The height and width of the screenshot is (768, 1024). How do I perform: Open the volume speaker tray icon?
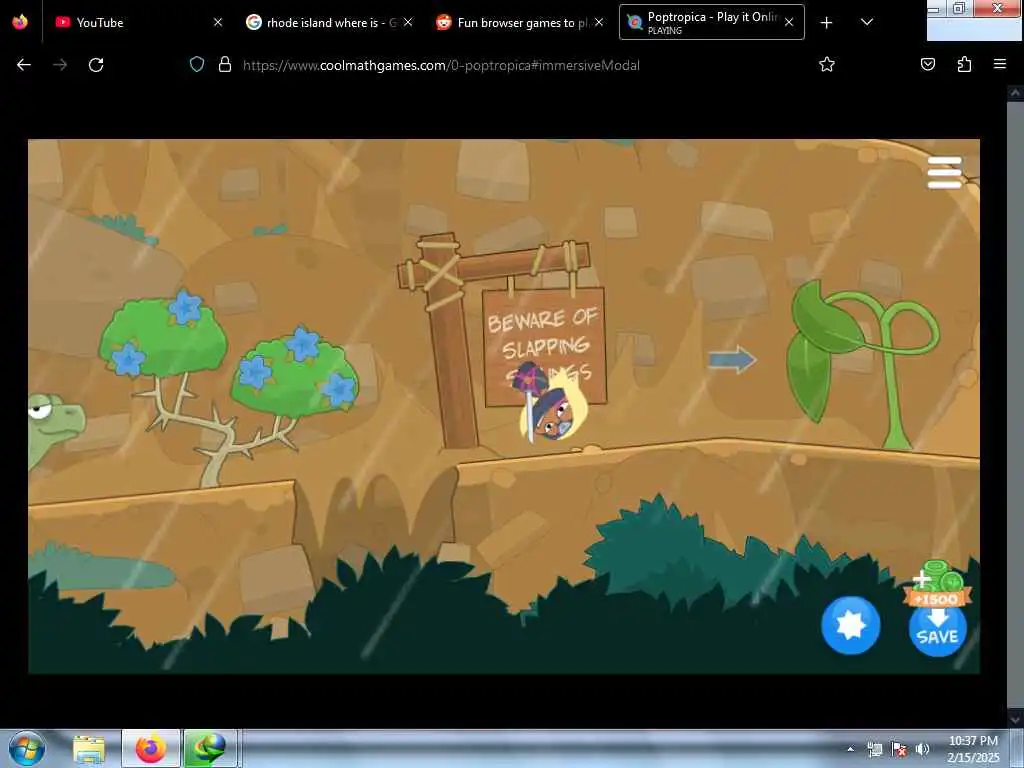tap(922, 749)
